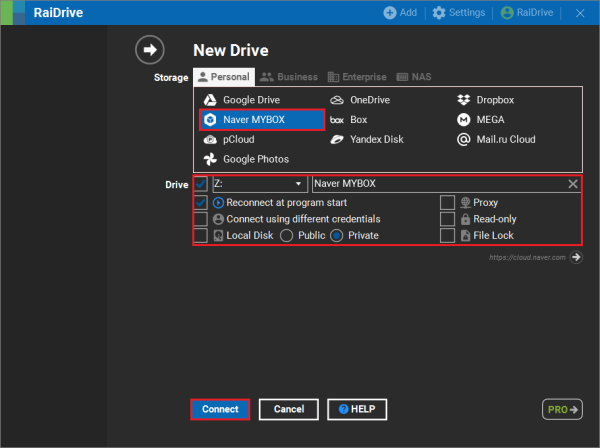The image size is (600, 448).
Task: Open the https://cloud.naver.com link text
Action: (x=527, y=257)
